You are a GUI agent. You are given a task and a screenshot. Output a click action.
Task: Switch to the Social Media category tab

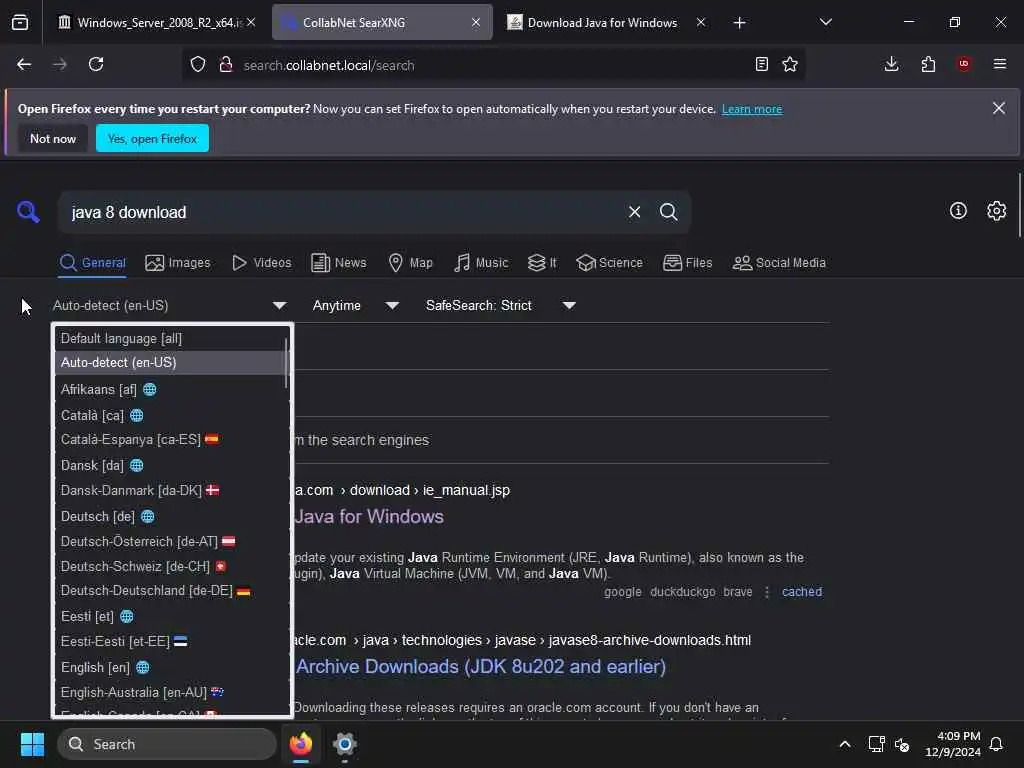(778, 263)
